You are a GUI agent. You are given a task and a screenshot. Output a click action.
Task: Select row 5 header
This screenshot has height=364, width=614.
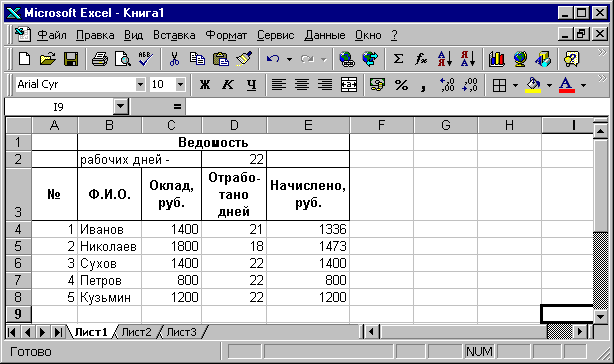point(18,246)
